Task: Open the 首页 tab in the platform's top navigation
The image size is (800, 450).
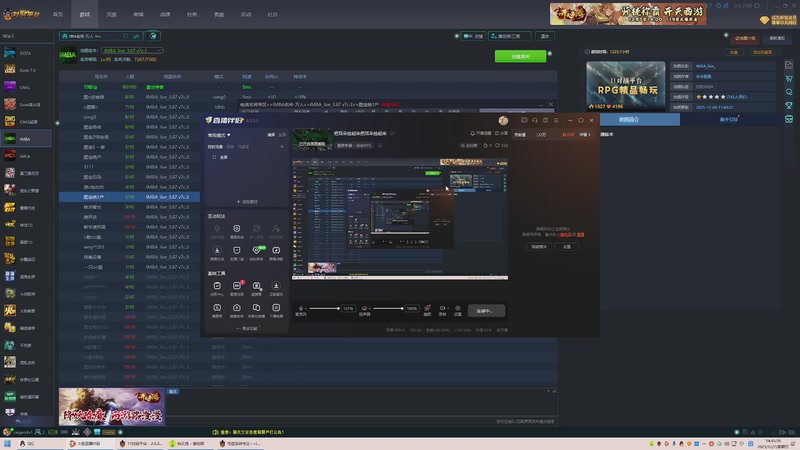Action: (58, 14)
